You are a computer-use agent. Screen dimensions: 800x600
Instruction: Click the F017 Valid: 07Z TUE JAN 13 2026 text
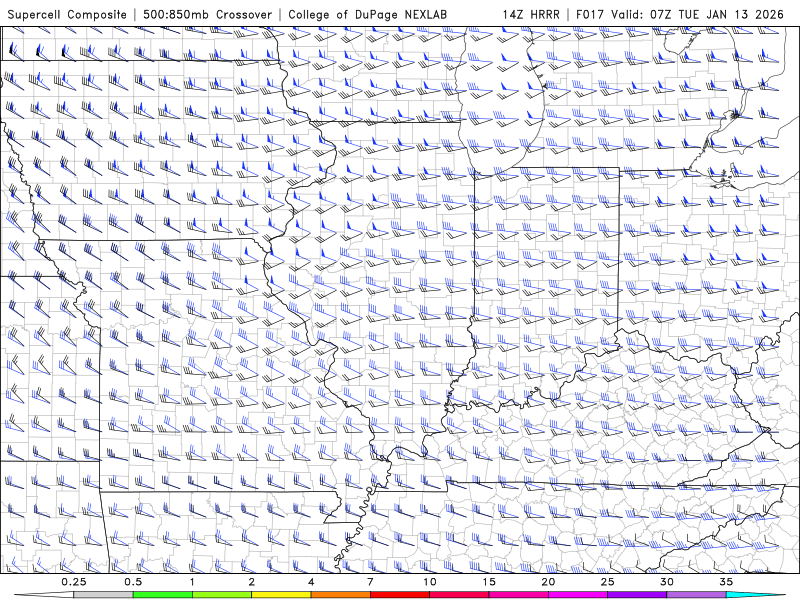[x=680, y=14]
